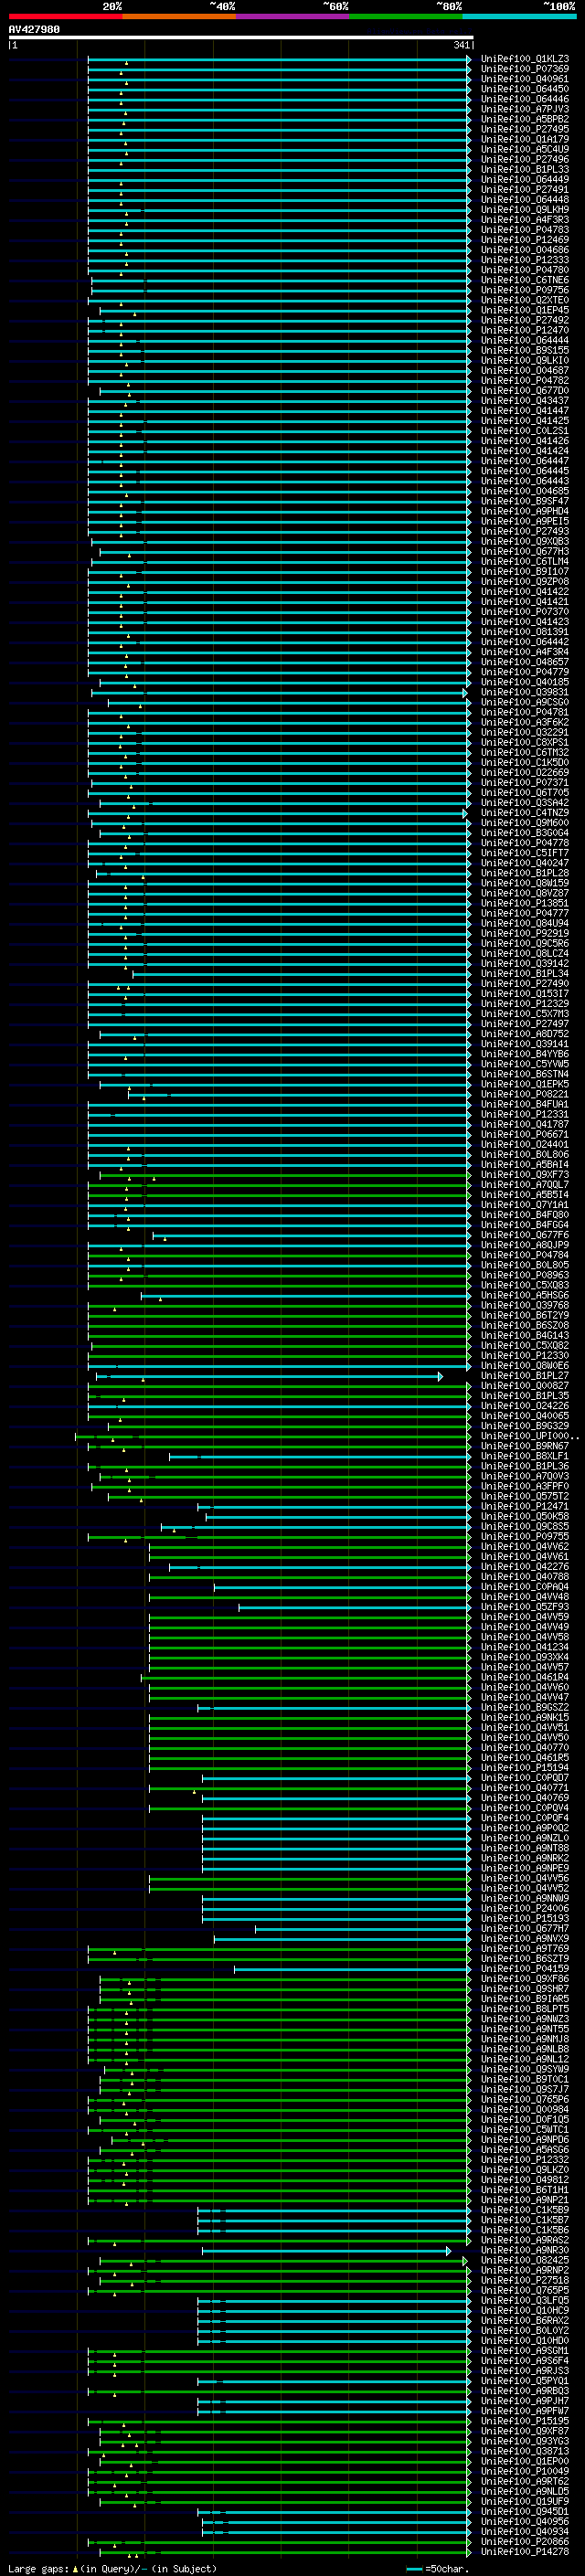Open hit UniRef100_A5BPB2
The height and width of the screenshot is (2576, 585).
[525, 119]
